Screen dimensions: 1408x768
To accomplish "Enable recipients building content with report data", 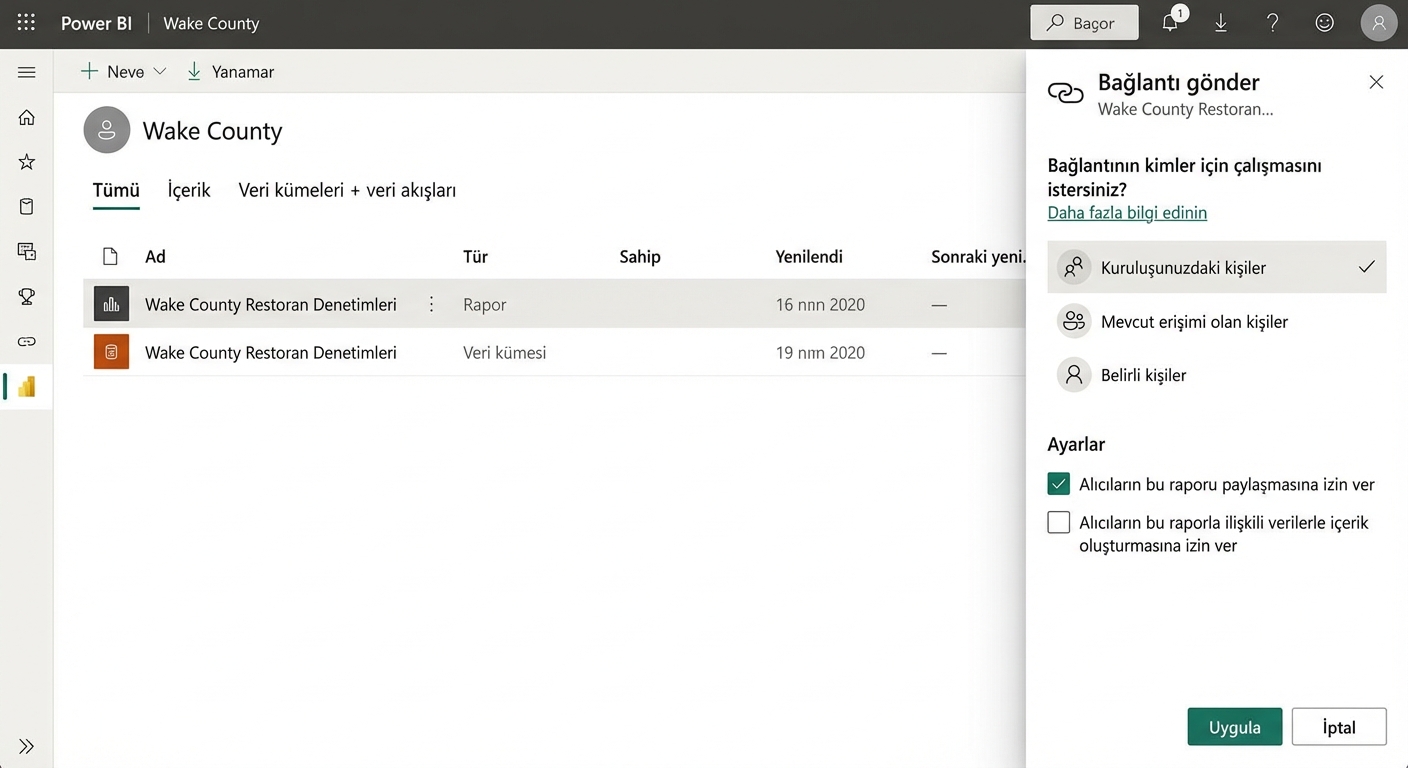I will 1058,522.
